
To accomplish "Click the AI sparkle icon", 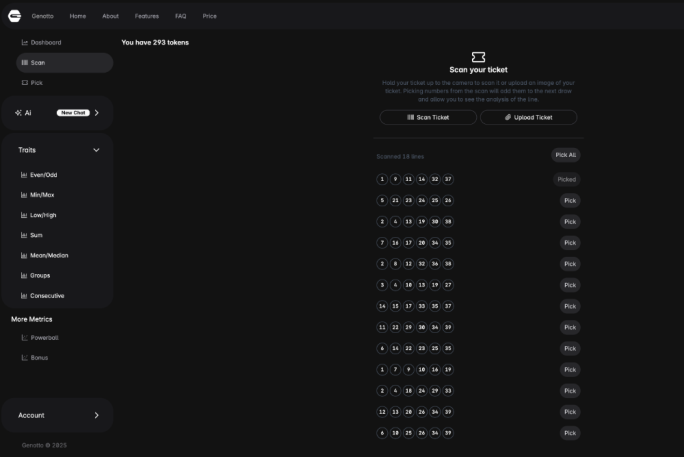I will (18, 113).
